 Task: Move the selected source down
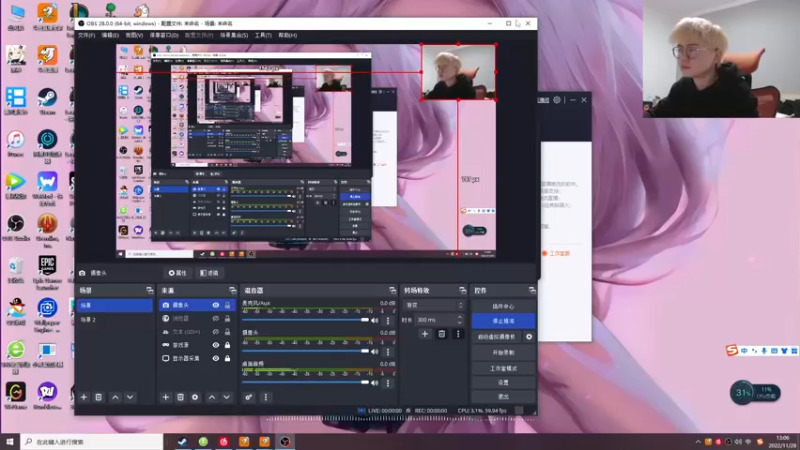coord(227,397)
